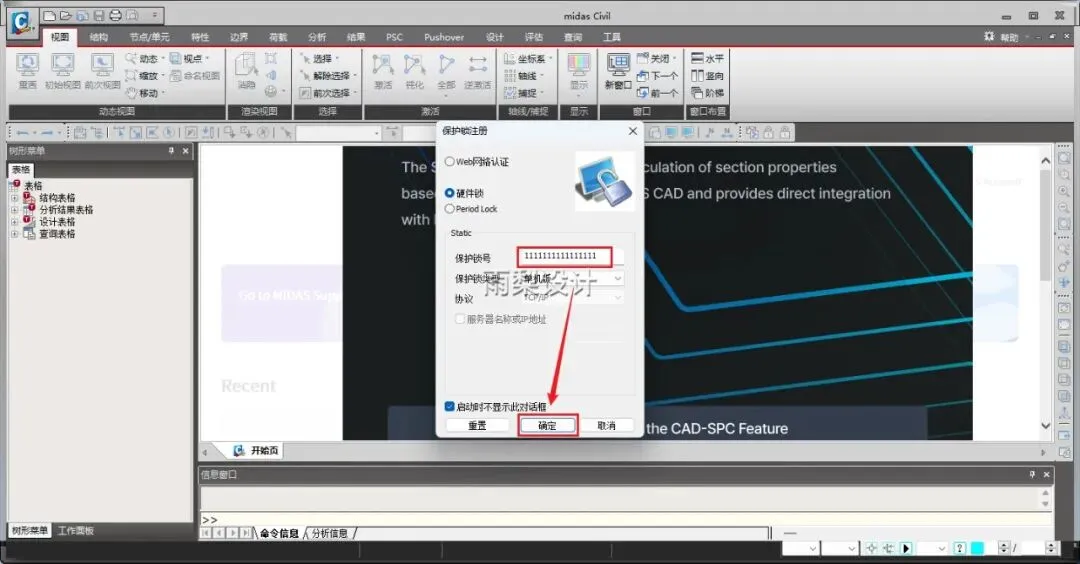1080x564 pixels.
Task: Toggle the 服务器名称或IP地址 checkbox
Action: click(x=459, y=319)
